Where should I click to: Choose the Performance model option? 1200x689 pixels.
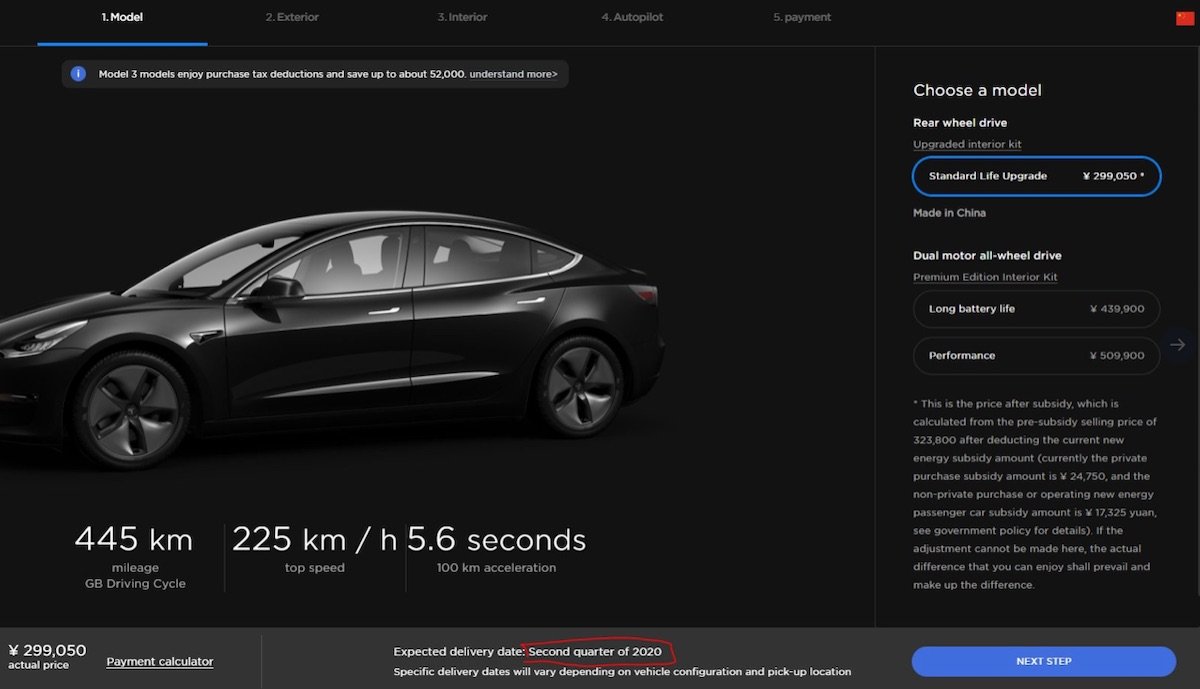[x=1036, y=355]
